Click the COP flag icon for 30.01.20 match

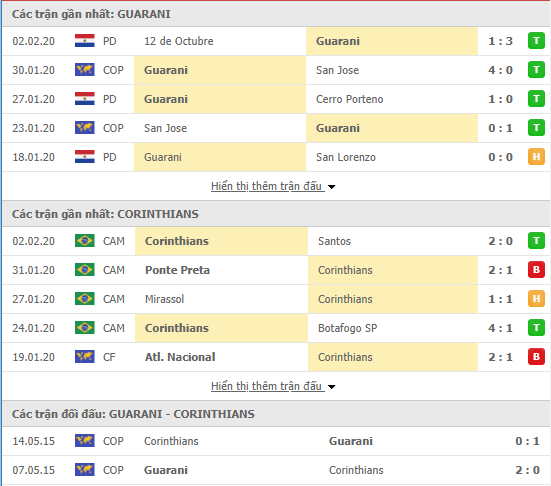tap(85, 70)
